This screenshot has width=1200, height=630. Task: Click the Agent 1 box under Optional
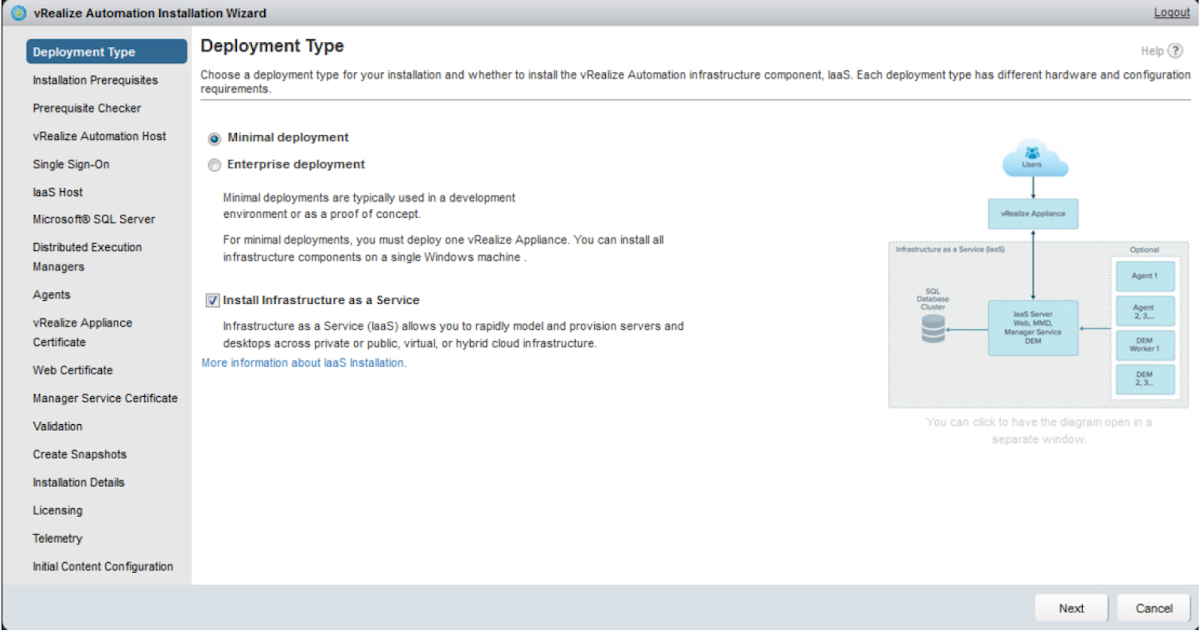tap(1144, 275)
